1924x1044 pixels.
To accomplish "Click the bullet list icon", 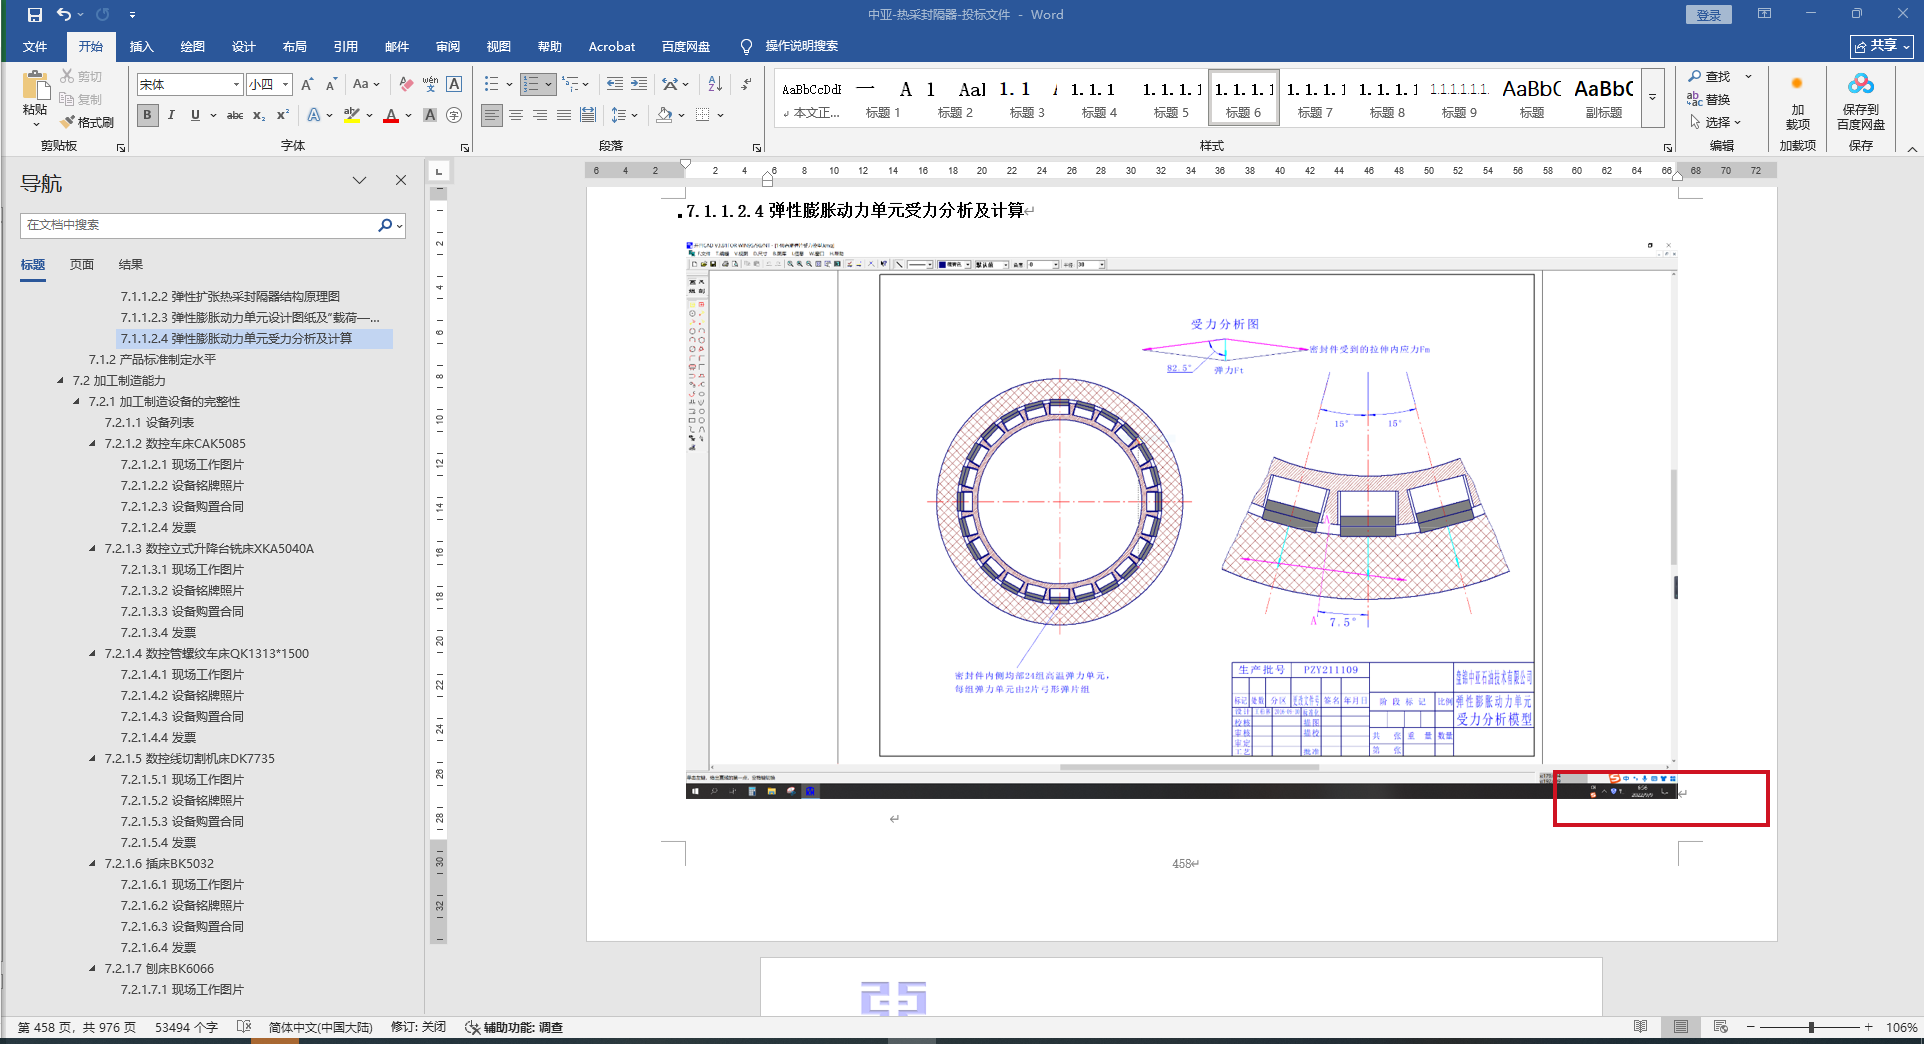I will coord(491,84).
